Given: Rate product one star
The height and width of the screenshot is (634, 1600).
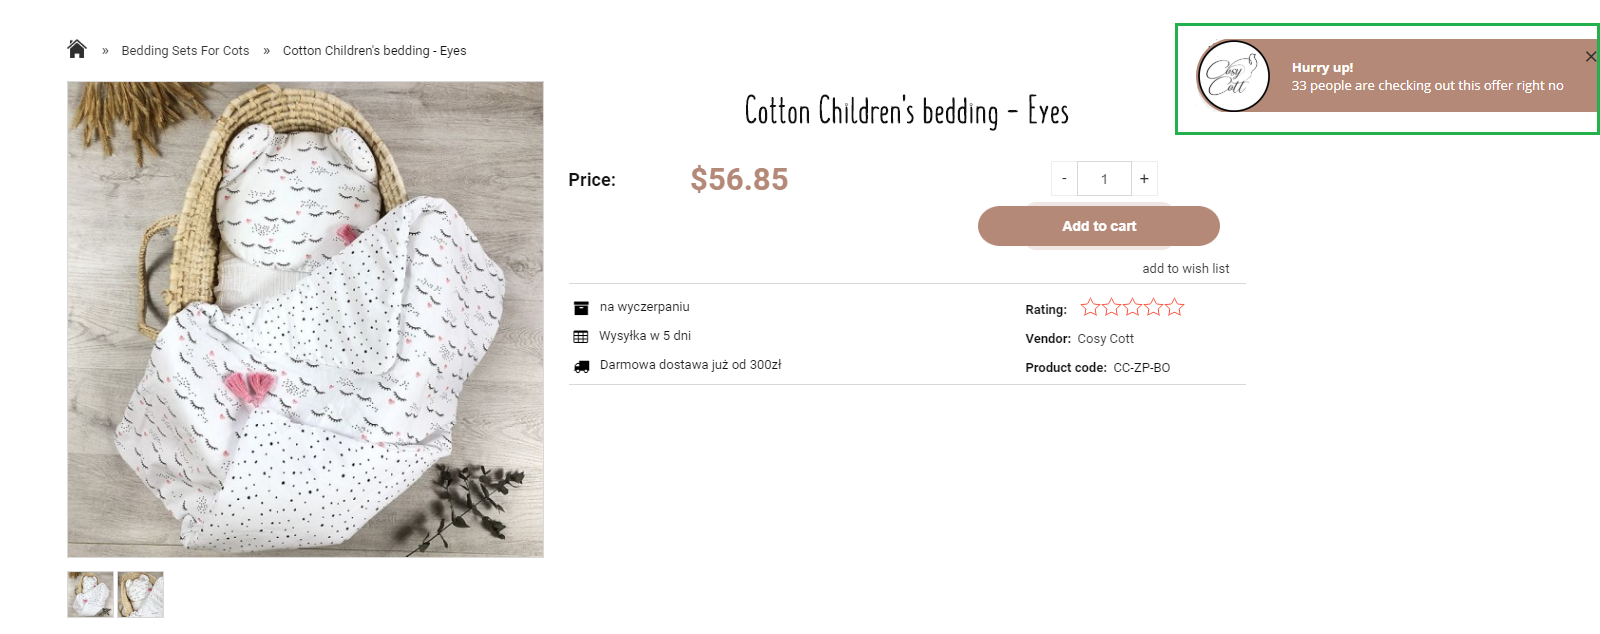Looking at the screenshot, I should click(1090, 308).
